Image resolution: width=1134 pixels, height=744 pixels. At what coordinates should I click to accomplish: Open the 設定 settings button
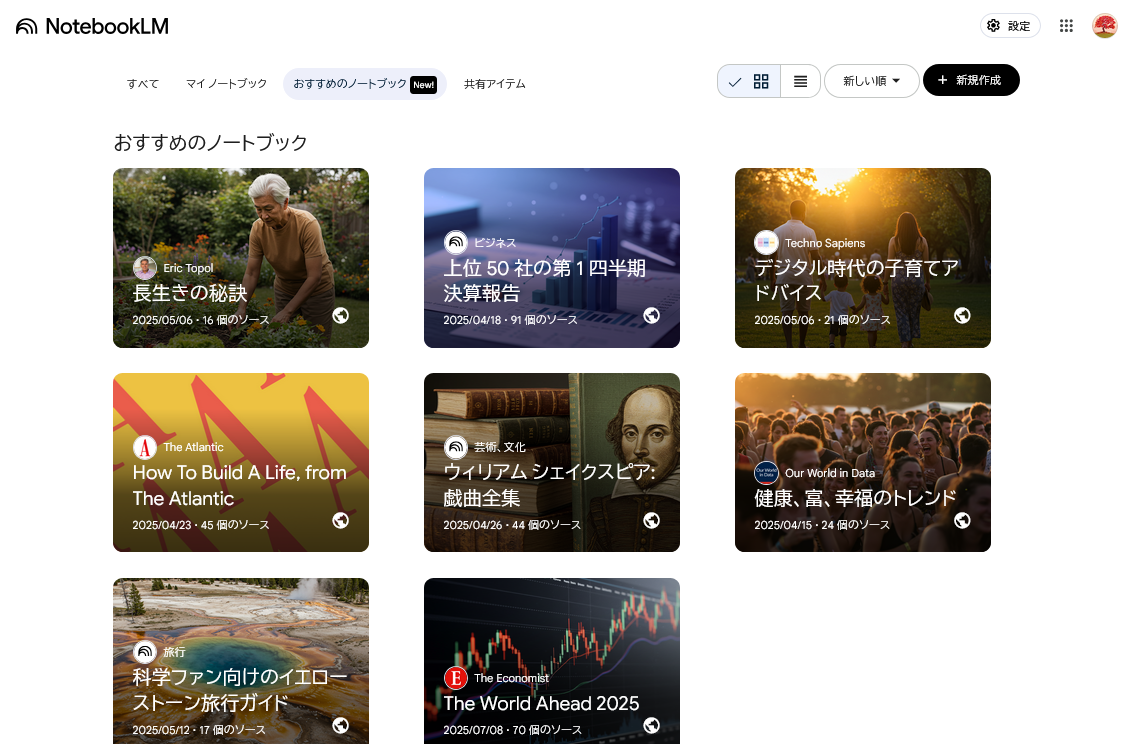pos(1009,26)
